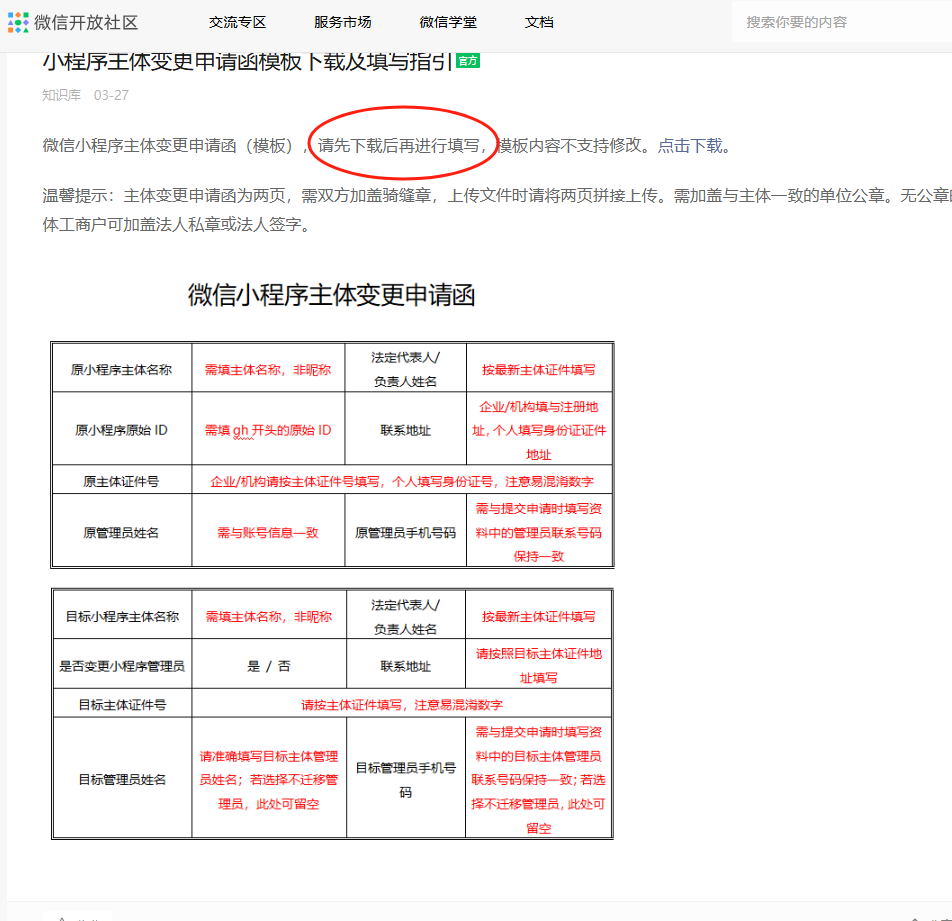Screen dimensions: 952x921
Task: Click the 原小程序主体名称 table cell
Action: [121, 370]
